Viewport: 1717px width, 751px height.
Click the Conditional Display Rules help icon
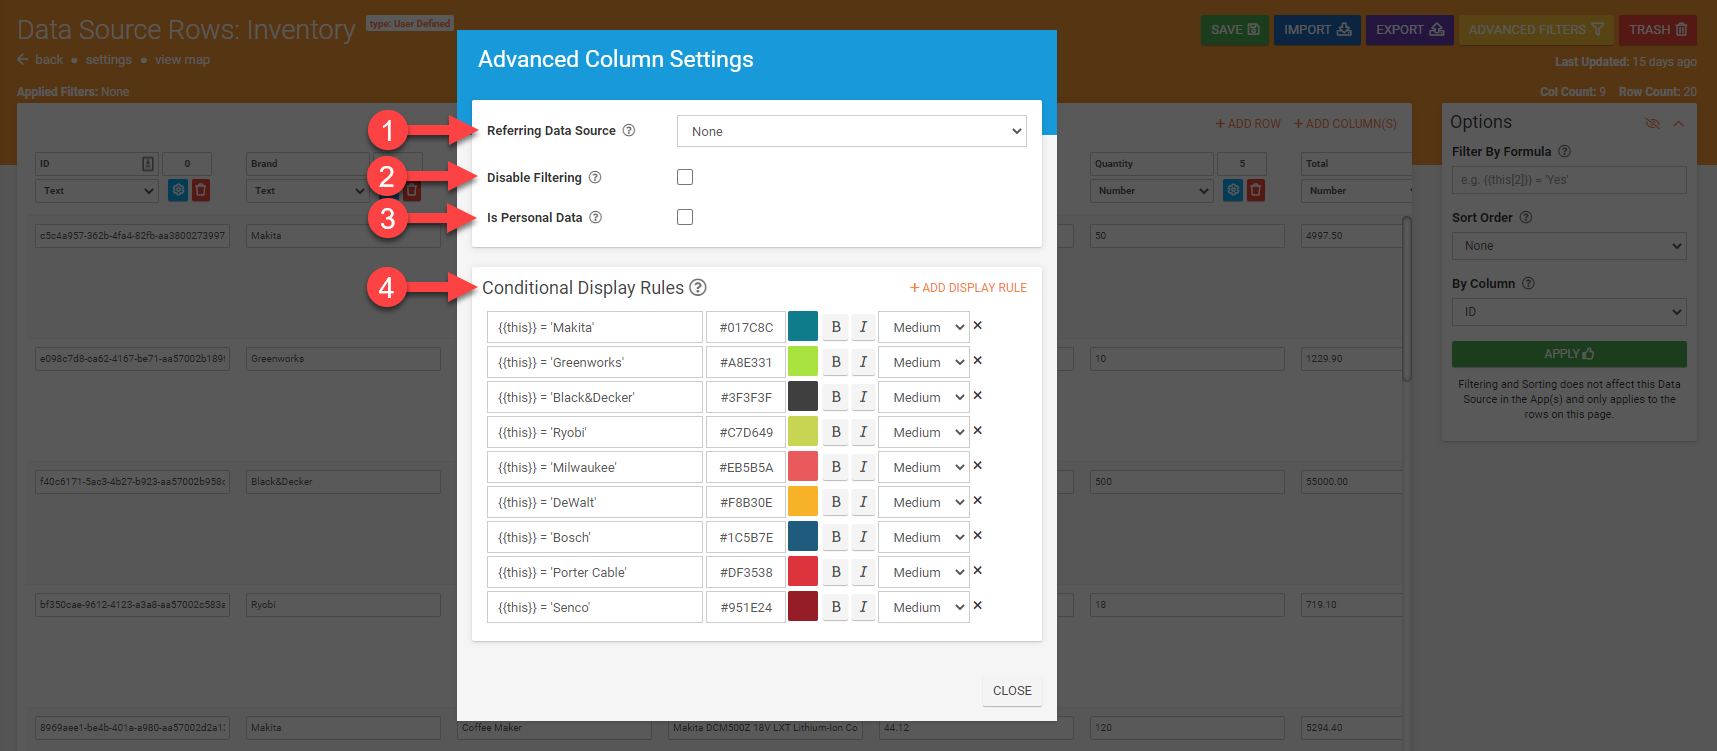tap(698, 287)
